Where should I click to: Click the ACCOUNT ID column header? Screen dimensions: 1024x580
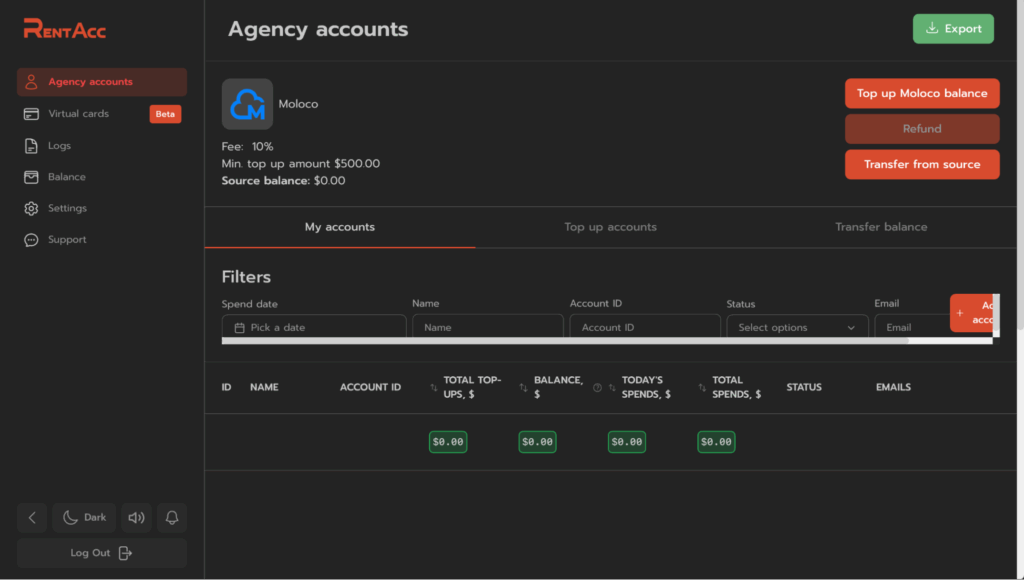tap(370, 387)
